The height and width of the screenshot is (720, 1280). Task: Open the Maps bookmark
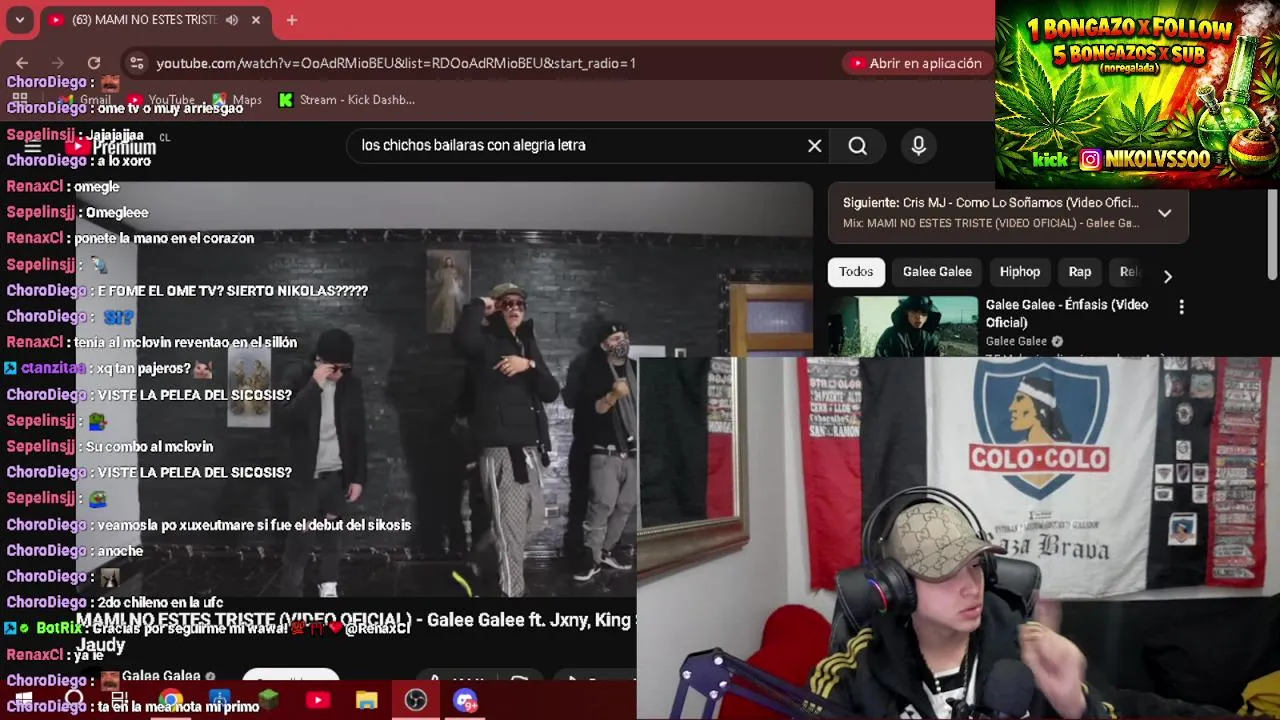(x=237, y=99)
